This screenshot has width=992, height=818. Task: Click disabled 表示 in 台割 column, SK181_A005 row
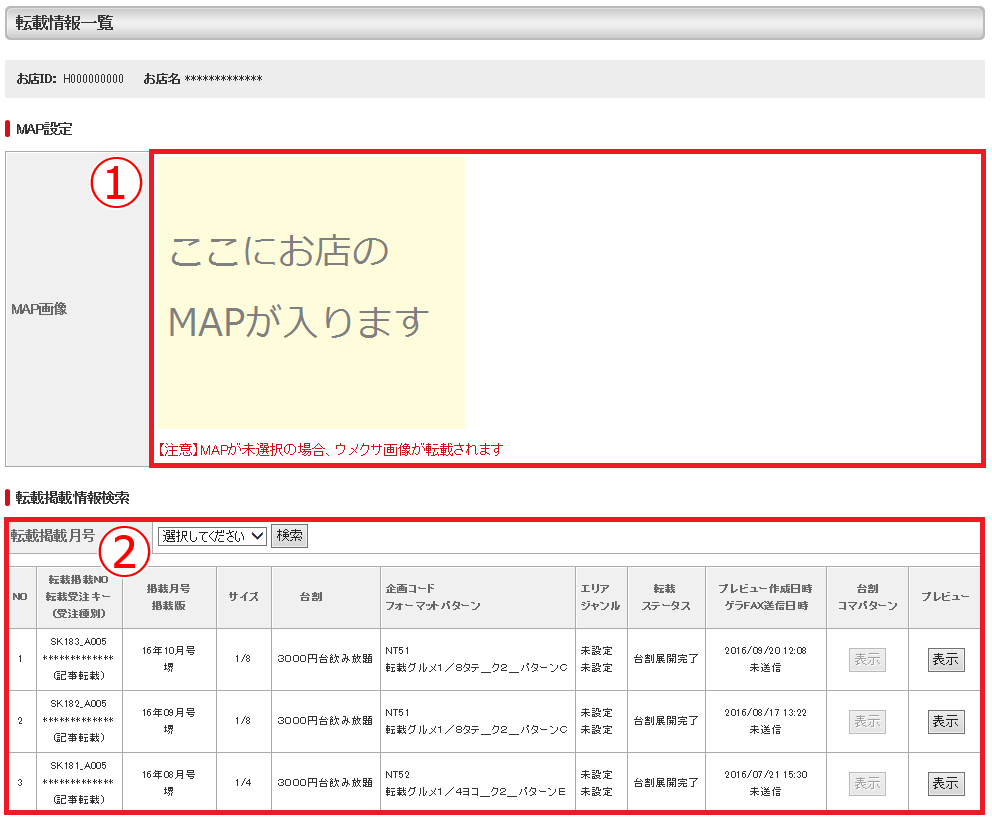(x=867, y=783)
